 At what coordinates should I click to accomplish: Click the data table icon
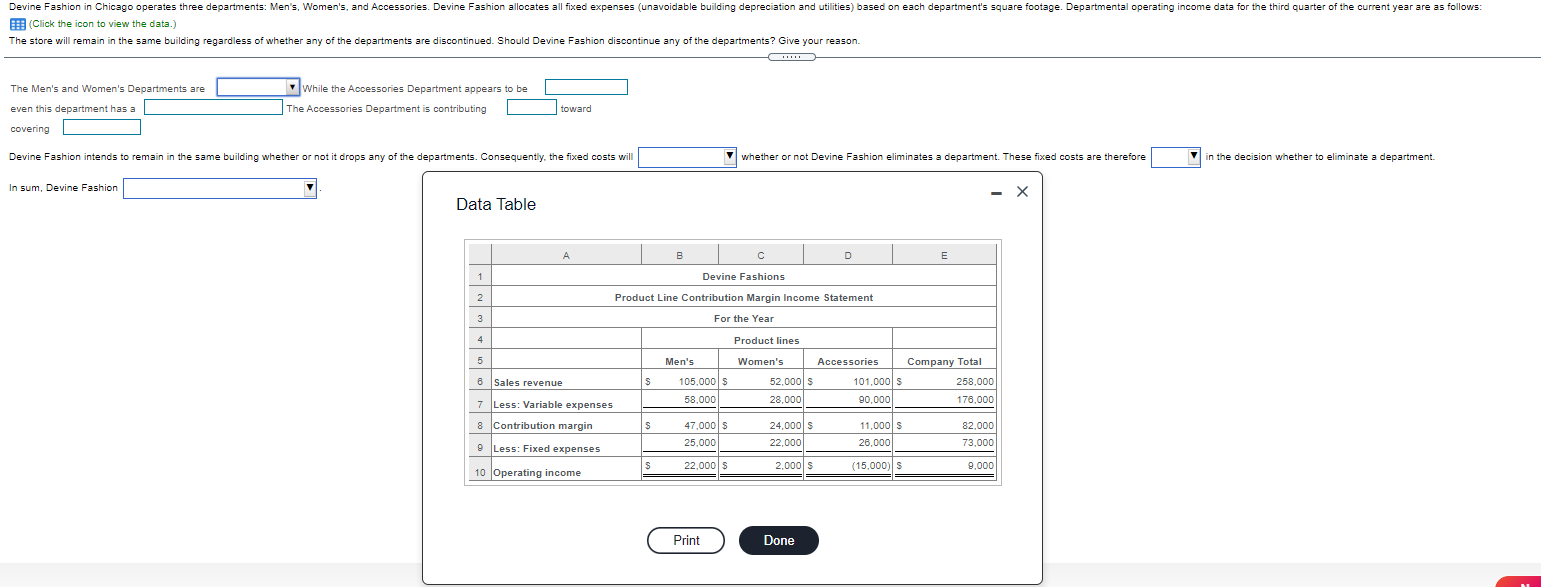[x=17, y=23]
